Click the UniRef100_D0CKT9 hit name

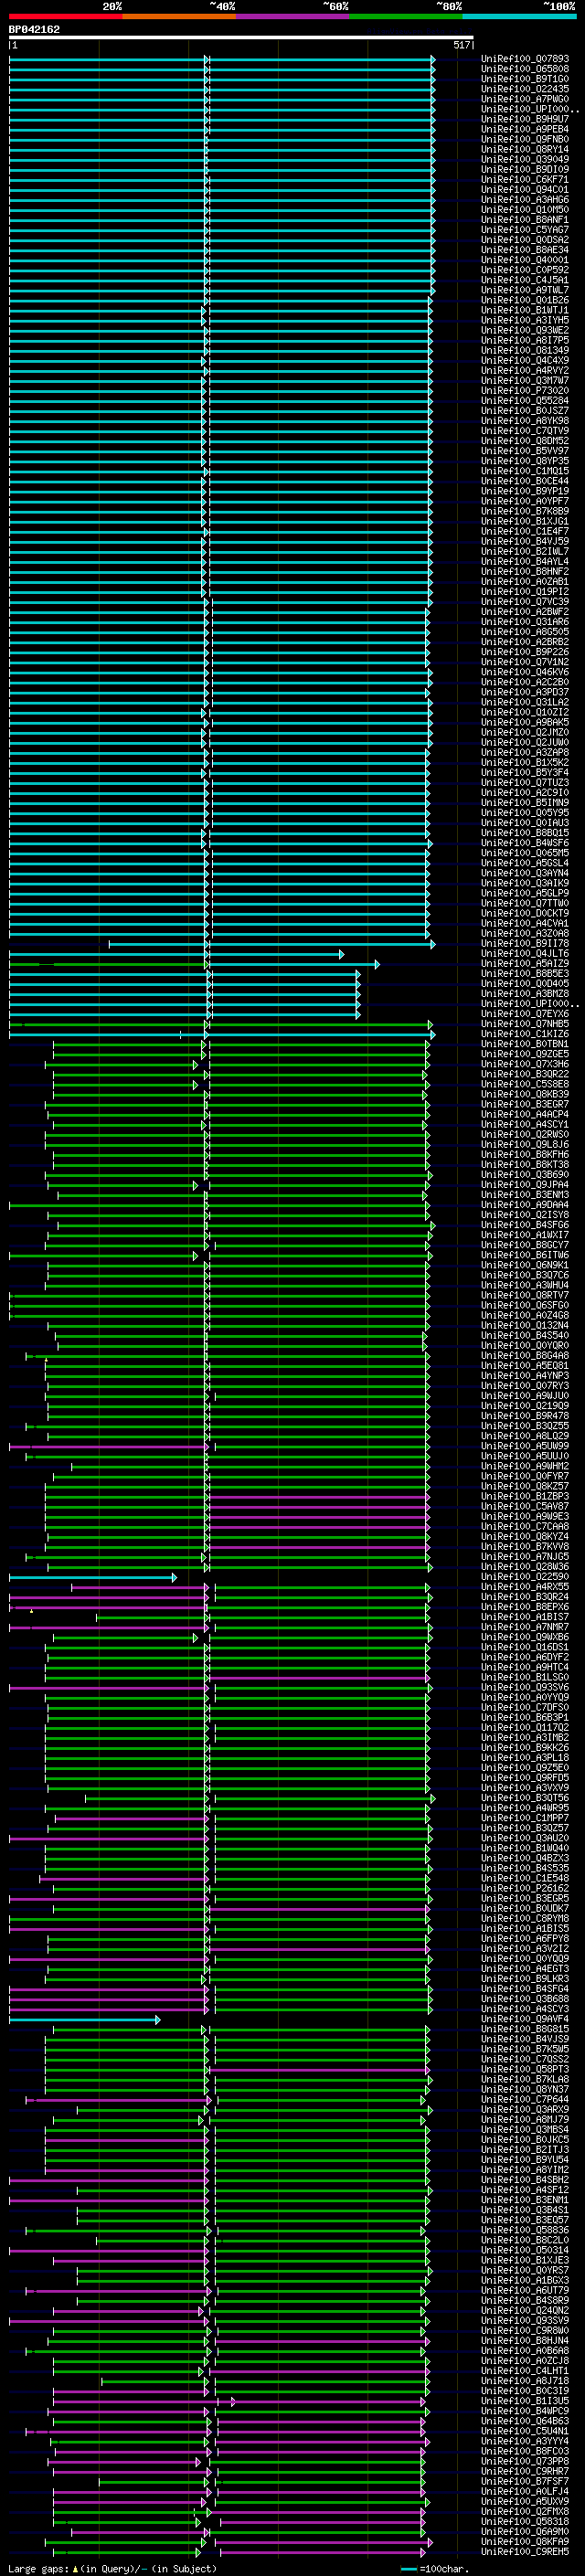[x=525, y=913]
